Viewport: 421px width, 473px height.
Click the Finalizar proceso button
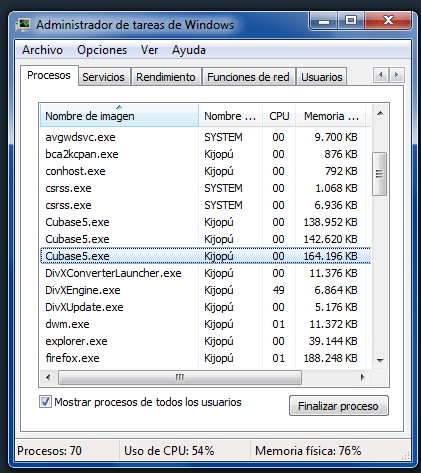(x=339, y=406)
